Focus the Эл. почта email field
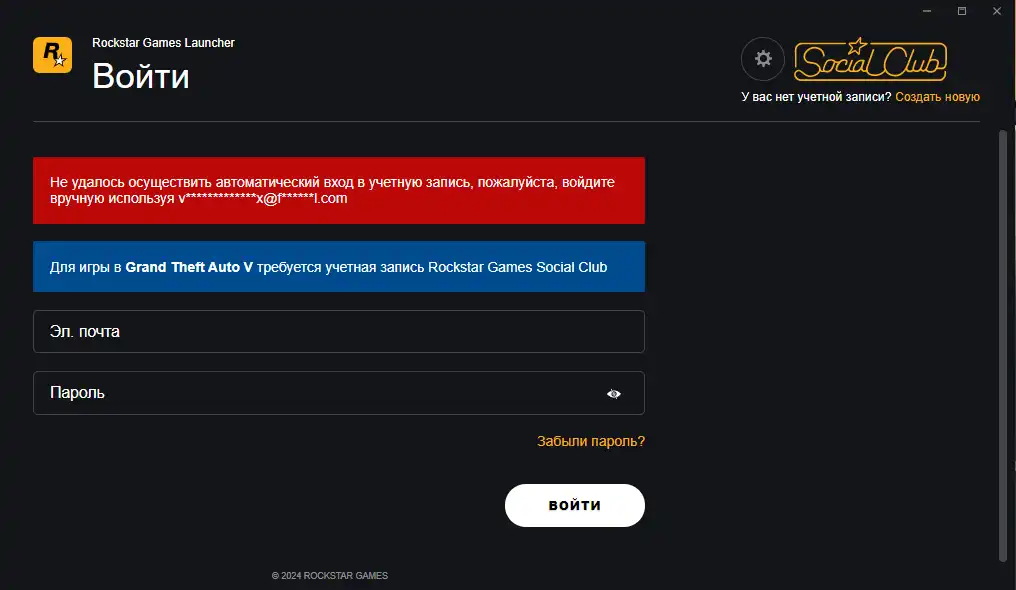 click(339, 332)
